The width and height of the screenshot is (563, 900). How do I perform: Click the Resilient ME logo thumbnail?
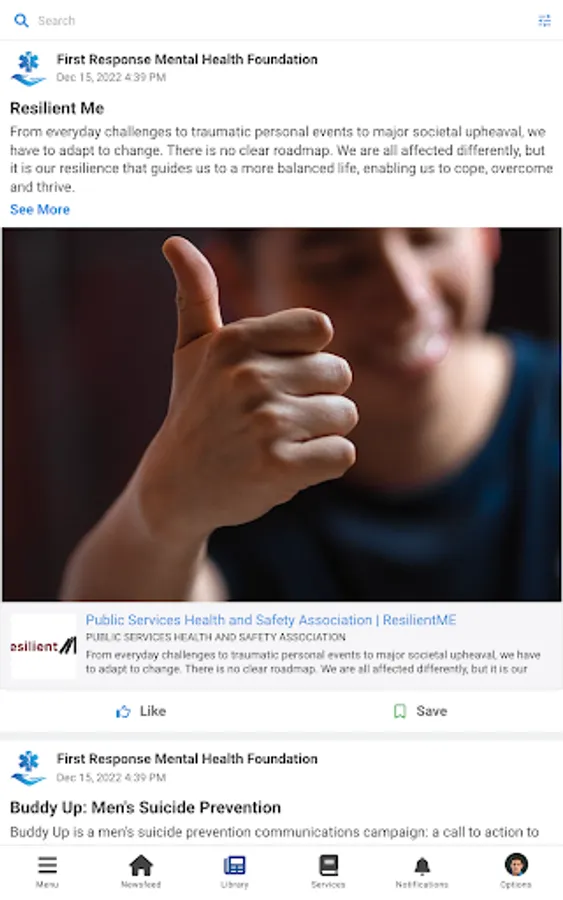tap(44, 646)
